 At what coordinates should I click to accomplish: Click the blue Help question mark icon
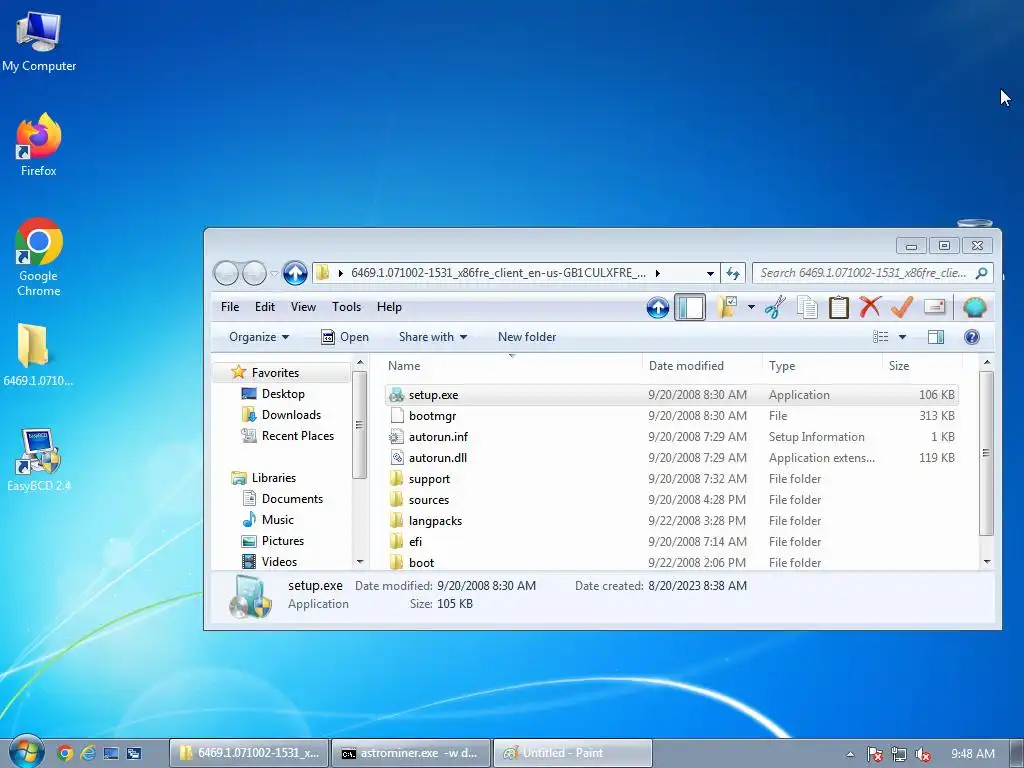point(972,337)
